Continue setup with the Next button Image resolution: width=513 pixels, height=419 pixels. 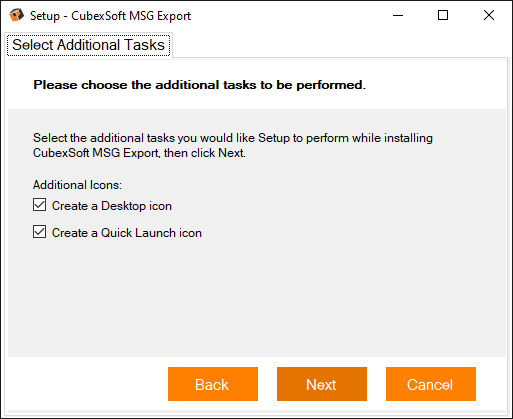(x=322, y=384)
